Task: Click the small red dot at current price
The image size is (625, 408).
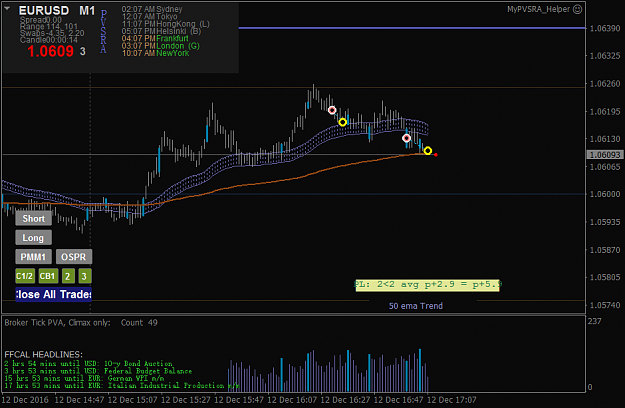Action: coord(436,155)
